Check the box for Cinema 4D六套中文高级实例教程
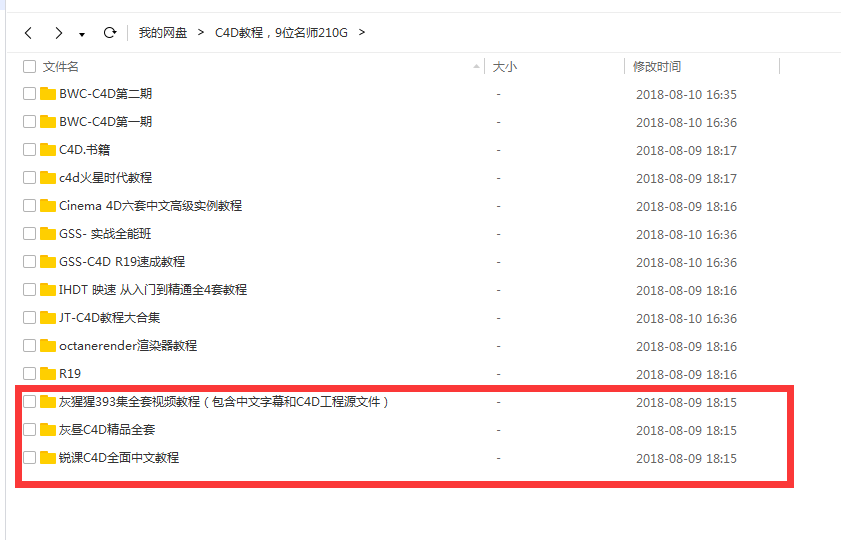Image resolution: width=841 pixels, height=540 pixels. [x=29, y=205]
